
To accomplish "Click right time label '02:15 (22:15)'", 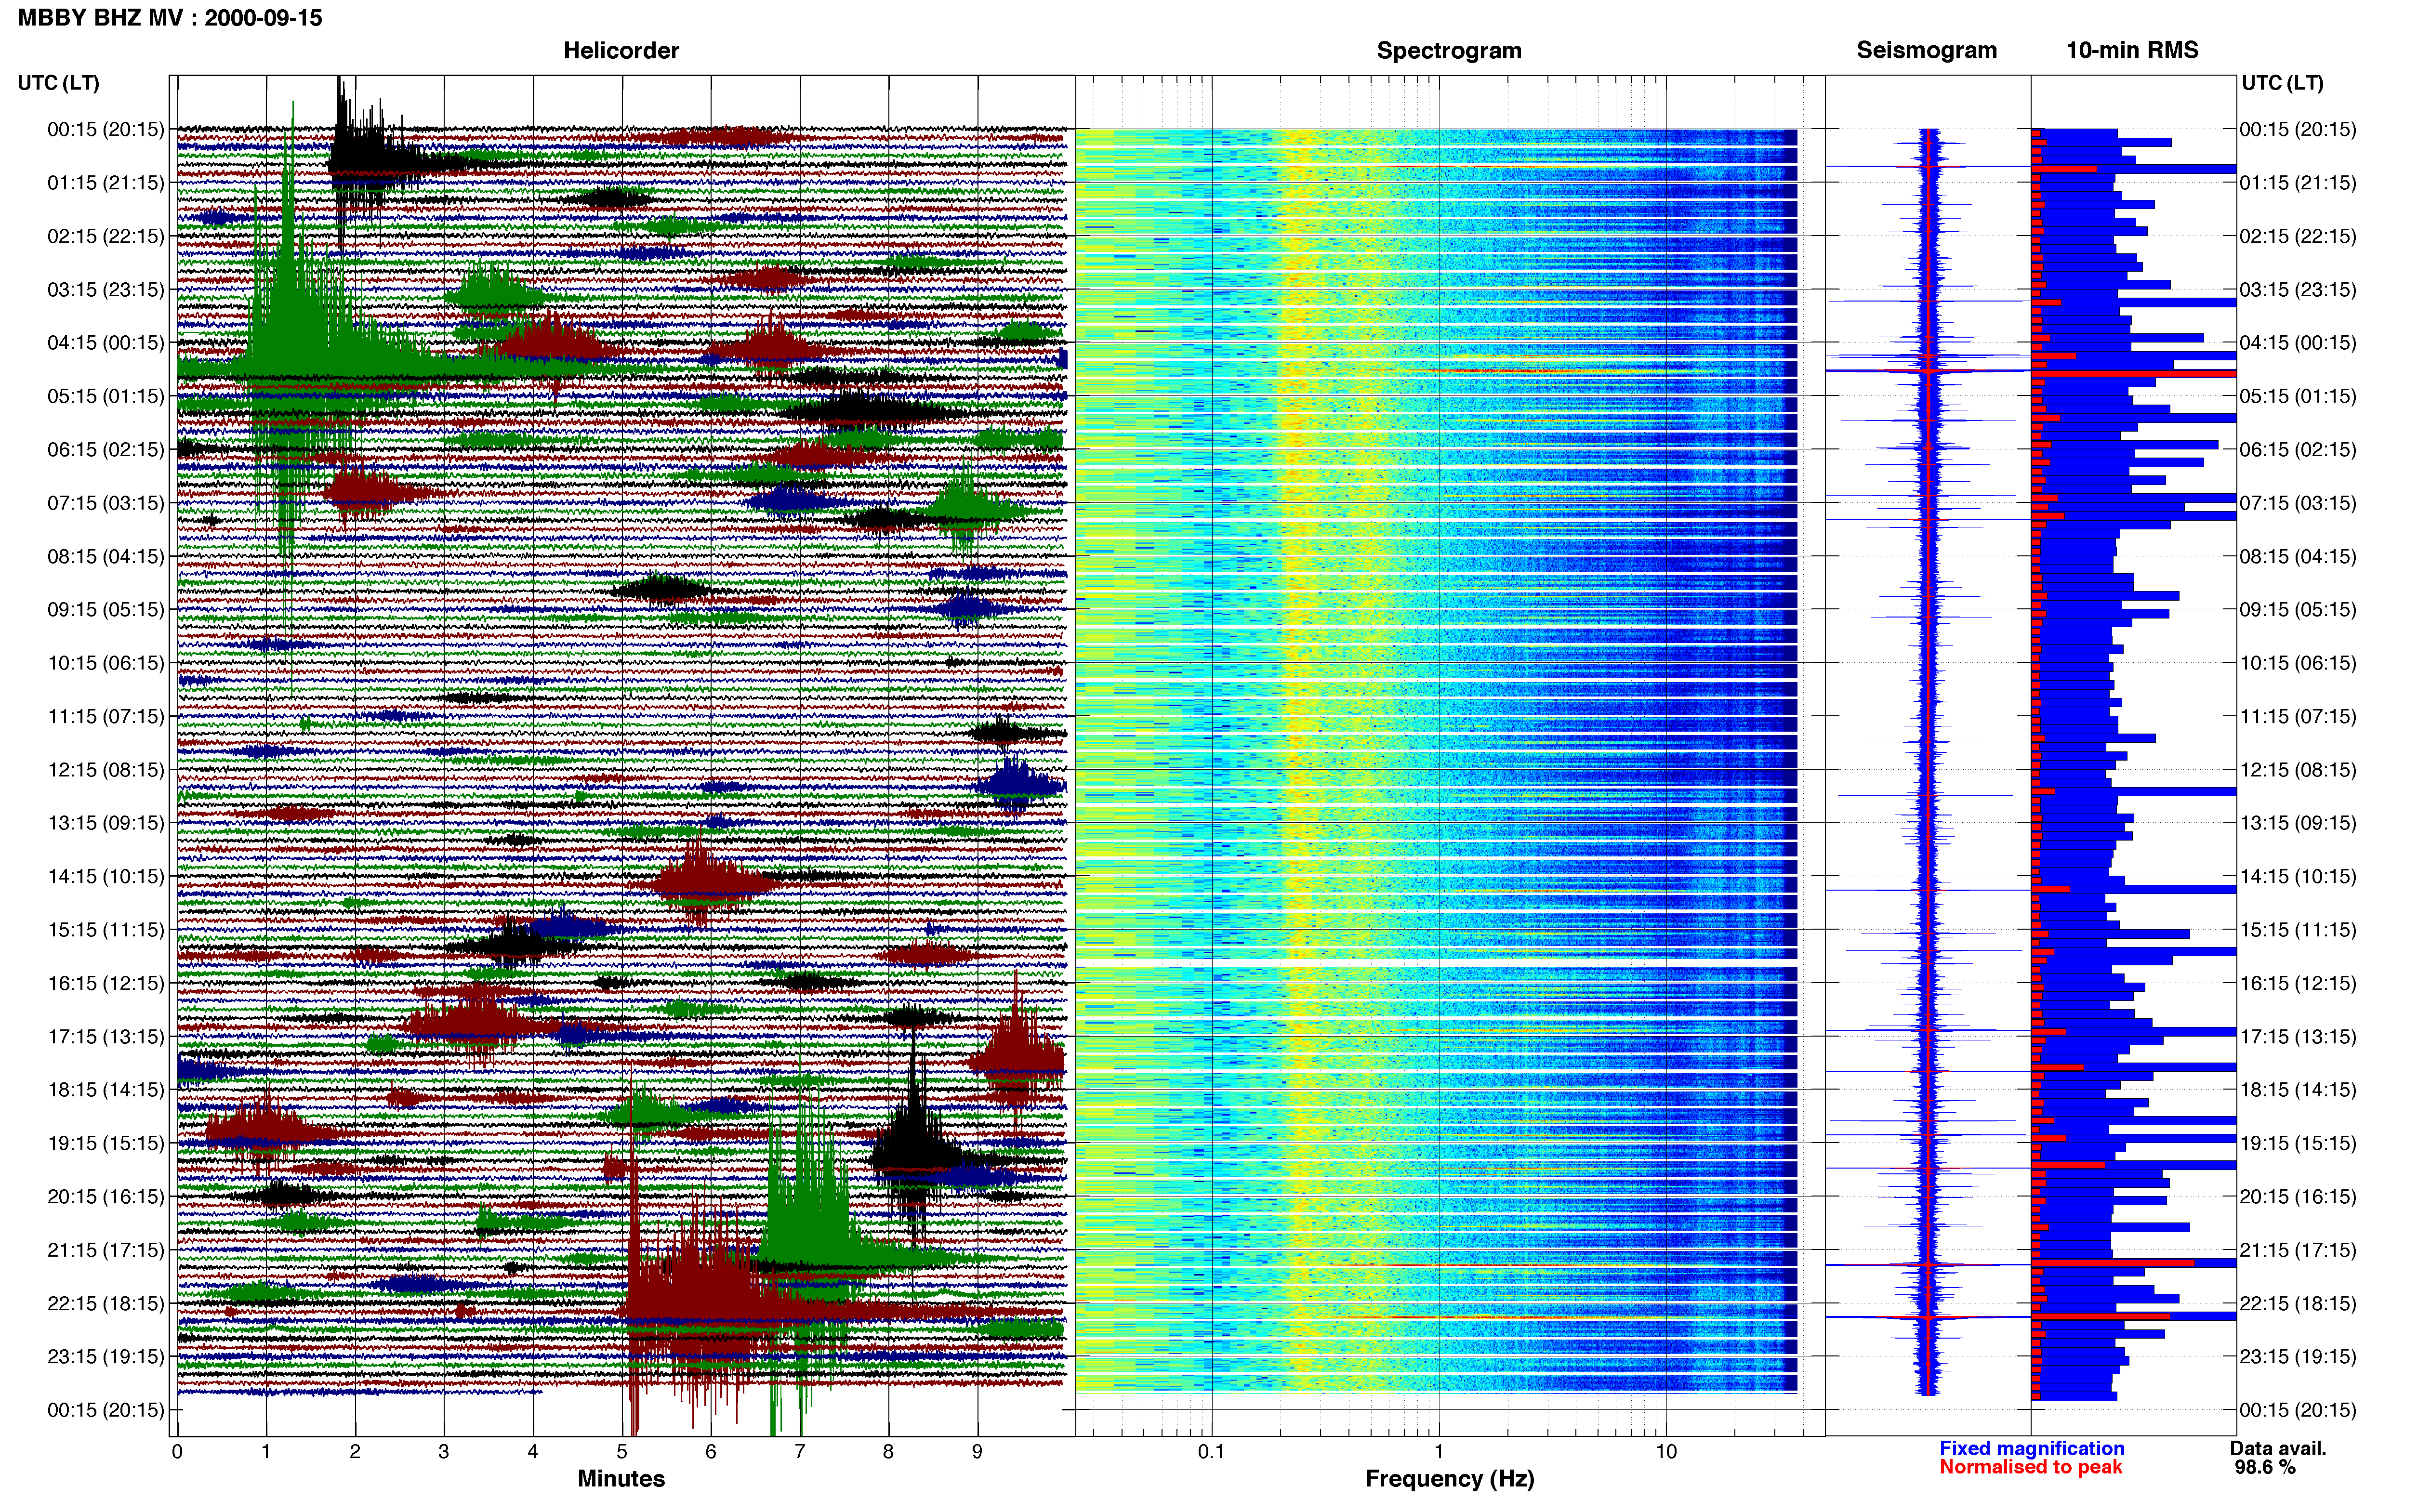I will (2298, 236).
